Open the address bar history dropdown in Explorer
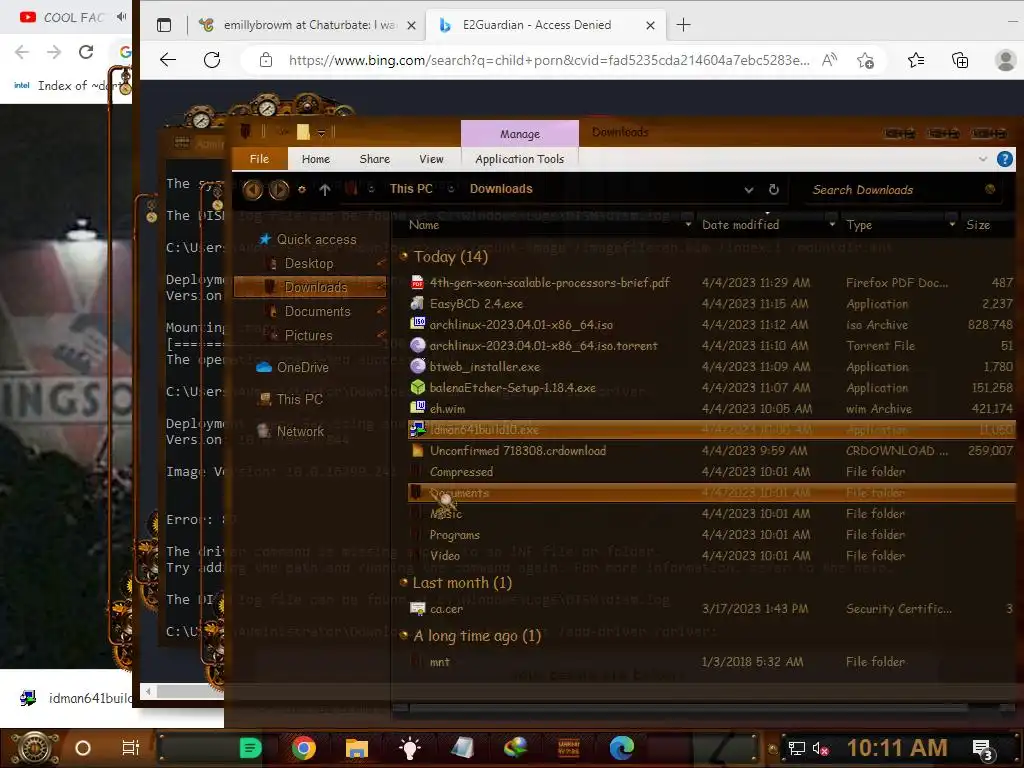This screenshot has width=1024, height=768. point(748,190)
